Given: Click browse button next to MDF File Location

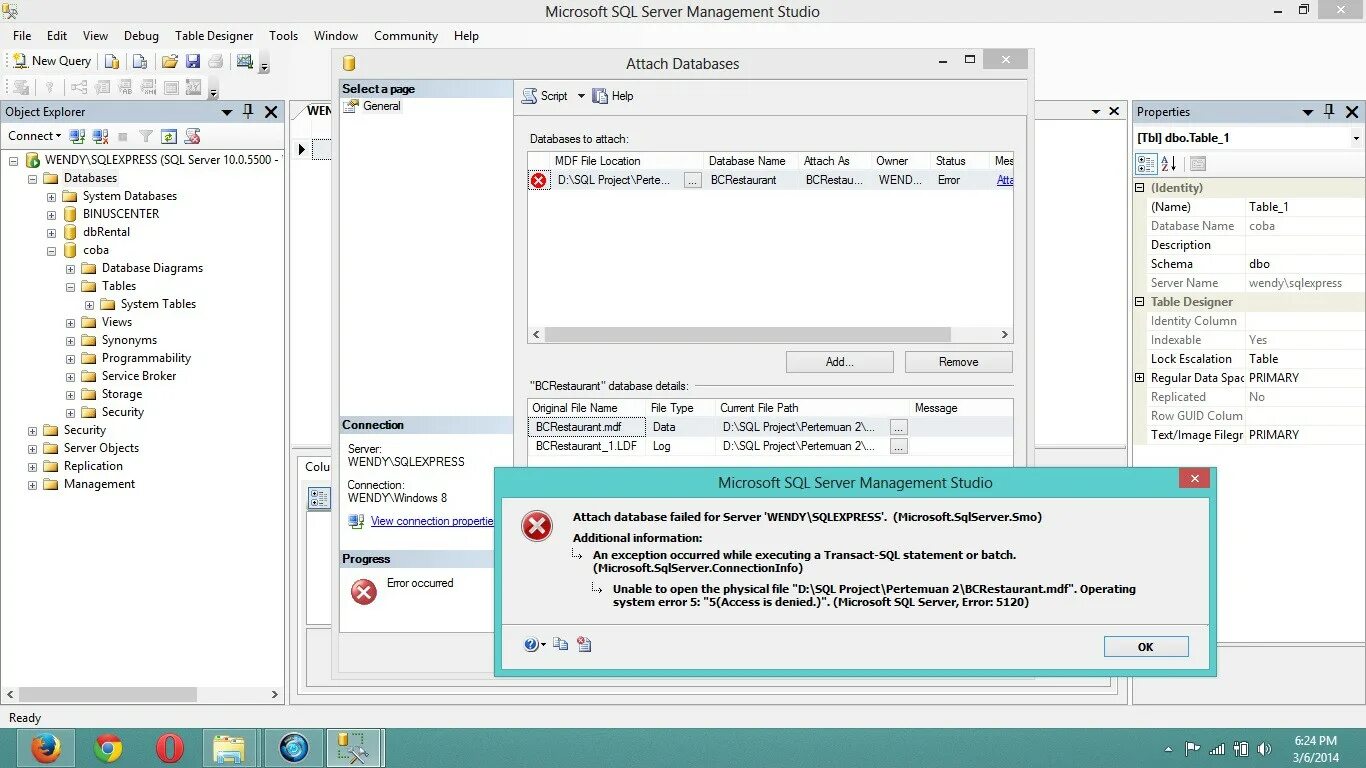Looking at the screenshot, I should pos(692,181).
